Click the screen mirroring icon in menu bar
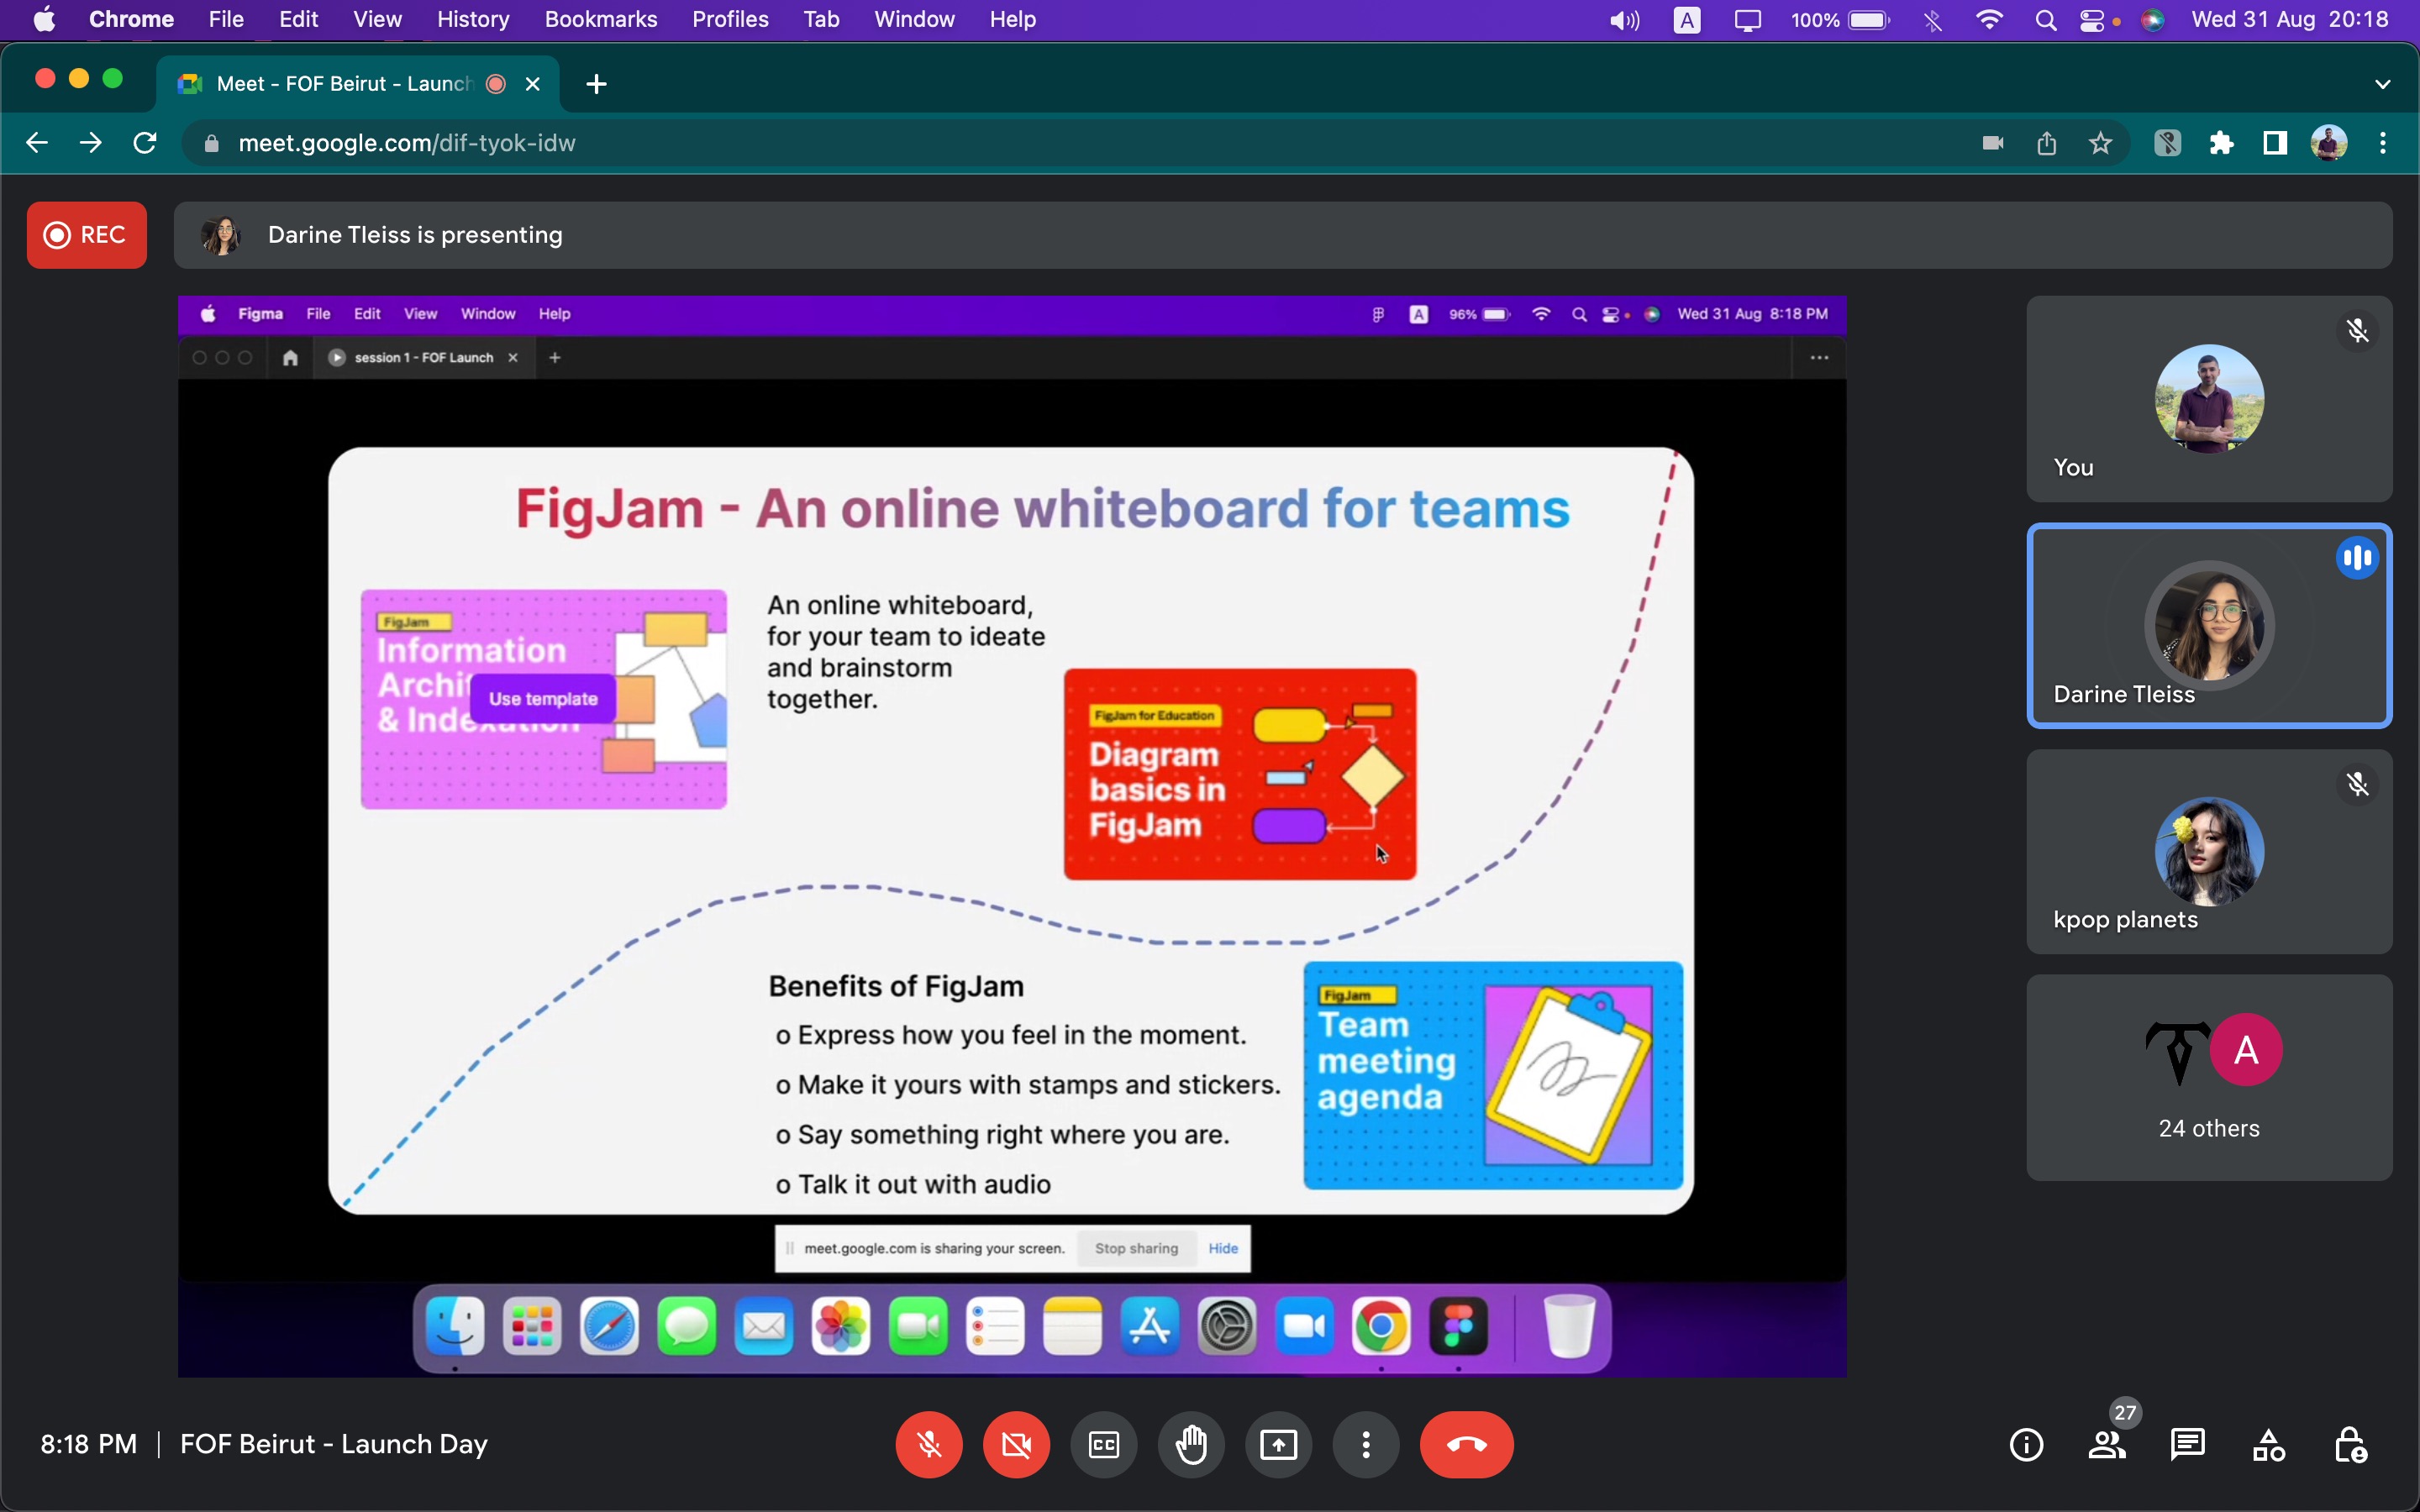This screenshot has height=1512, width=2420. [x=1747, y=20]
